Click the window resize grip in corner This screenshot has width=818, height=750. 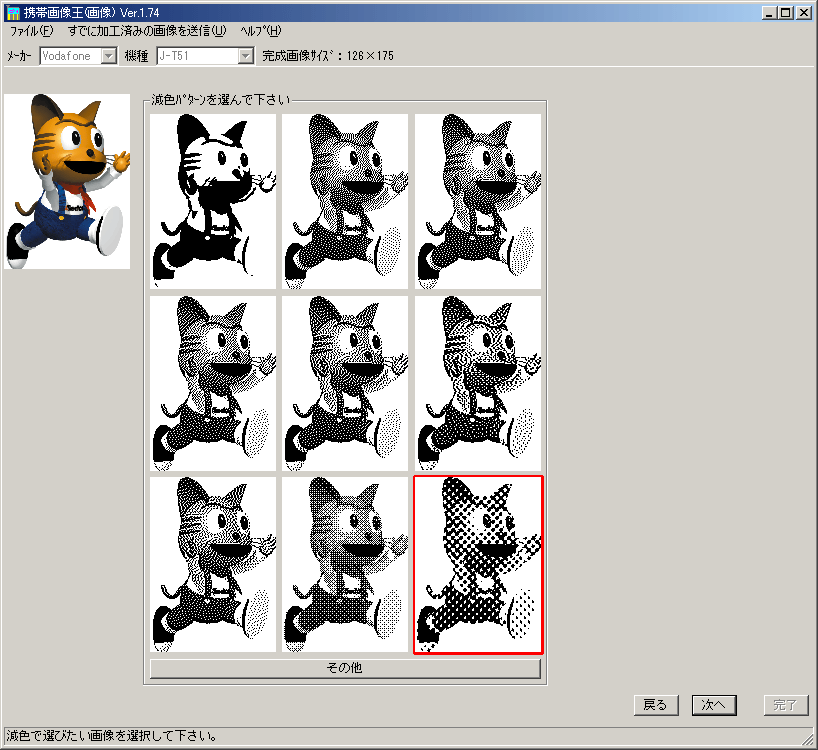pyautogui.click(x=808, y=739)
